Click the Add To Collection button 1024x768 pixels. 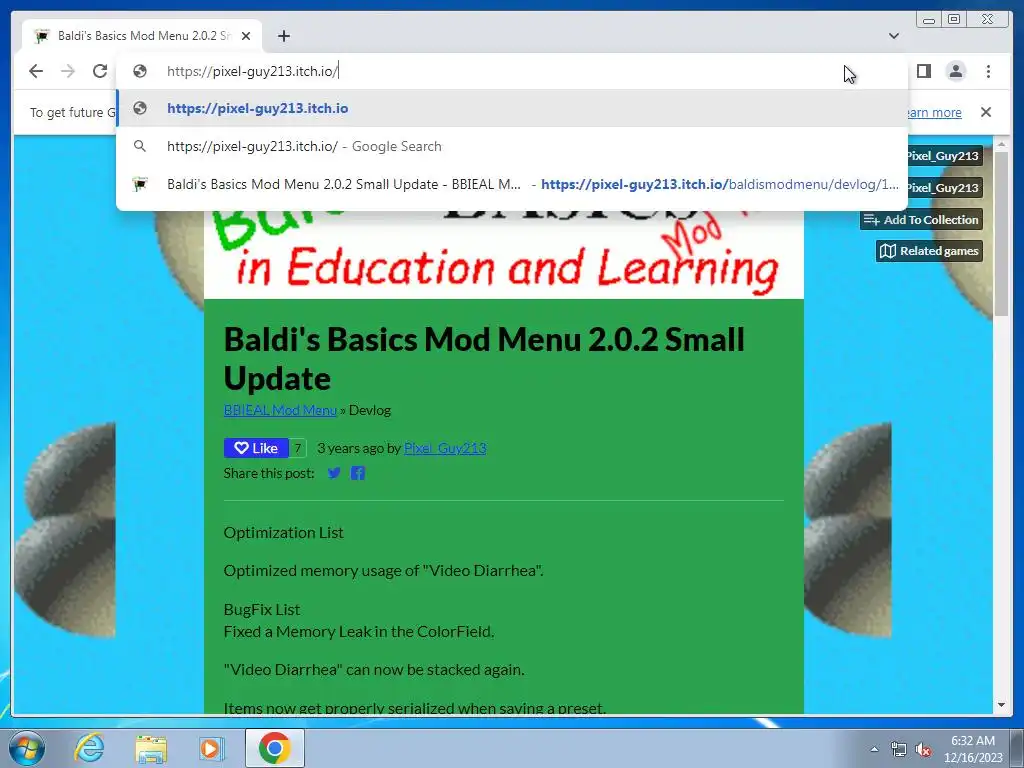pyautogui.click(x=921, y=219)
